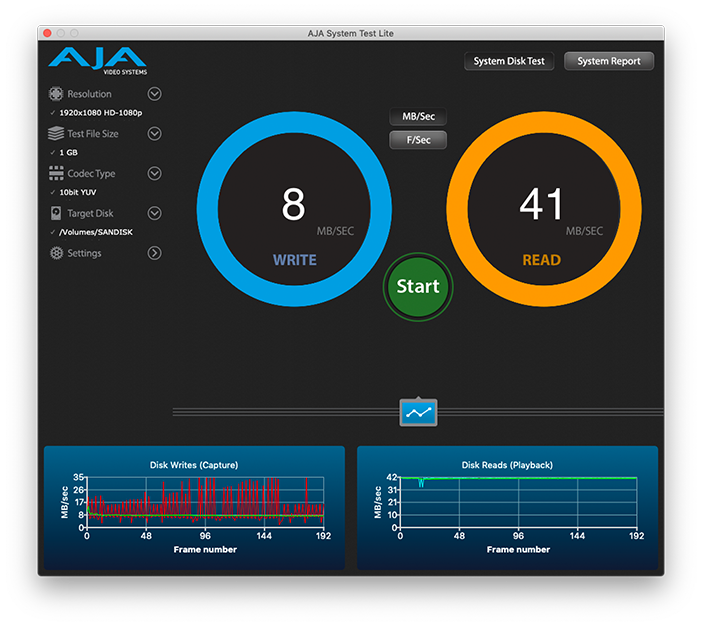Click the AJA Video Systems logo
Image resolution: width=702 pixels, height=626 pixels.
pyautogui.click(x=98, y=61)
